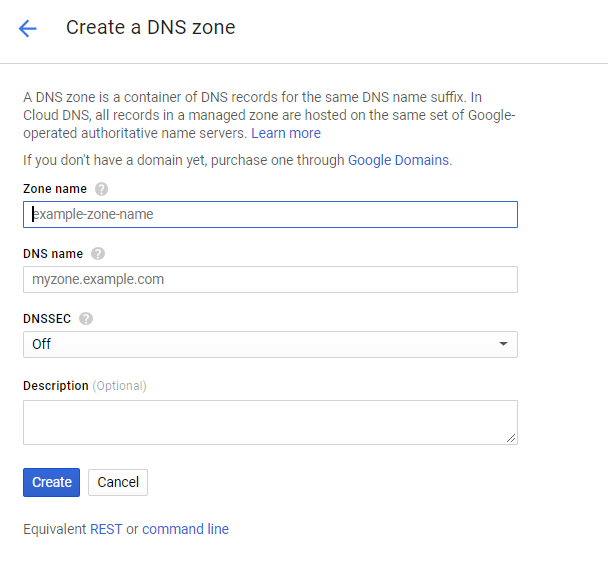This screenshot has height=581, width=608.
Task: Click inside the Description text area
Action: coord(270,422)
